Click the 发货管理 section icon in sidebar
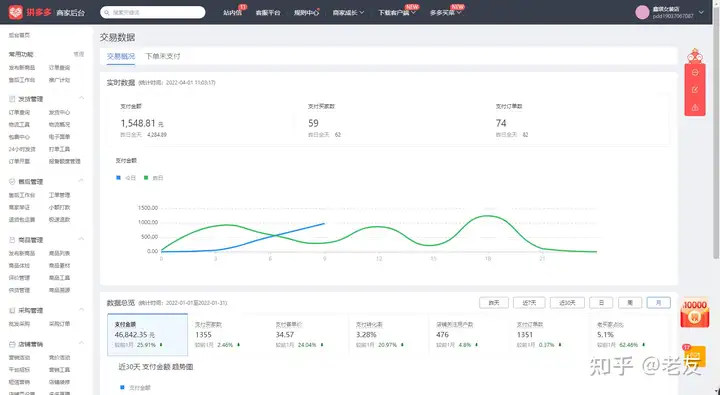 tap(12, 99)
